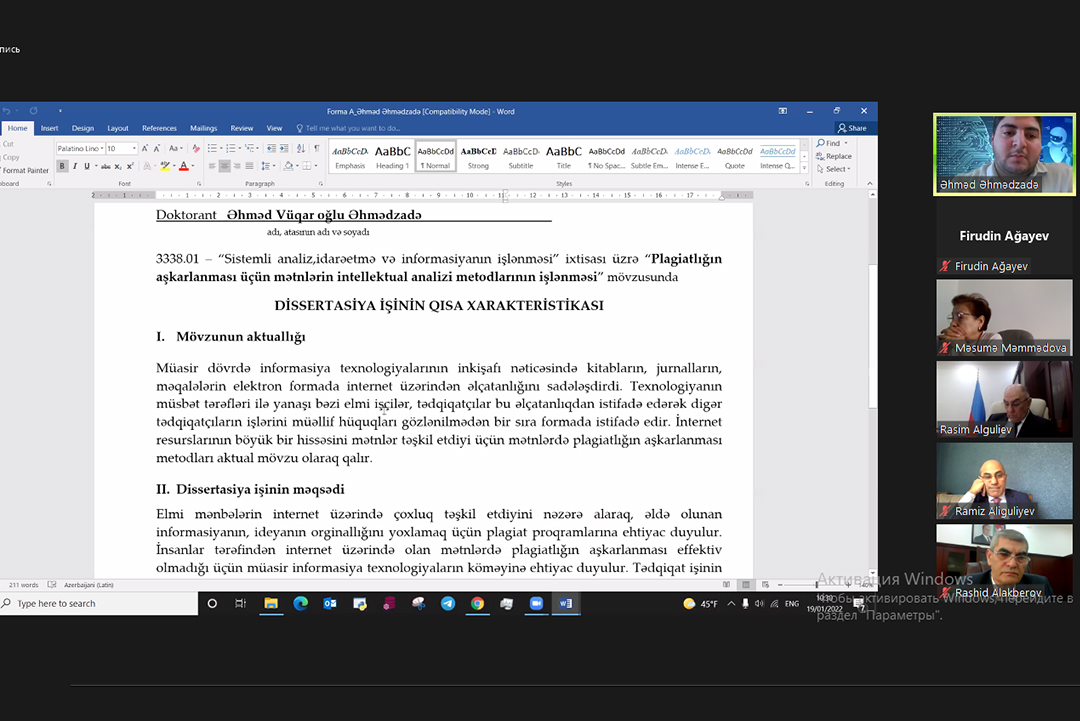
Task: Enable center text alignment
Action: pos(225,166)
